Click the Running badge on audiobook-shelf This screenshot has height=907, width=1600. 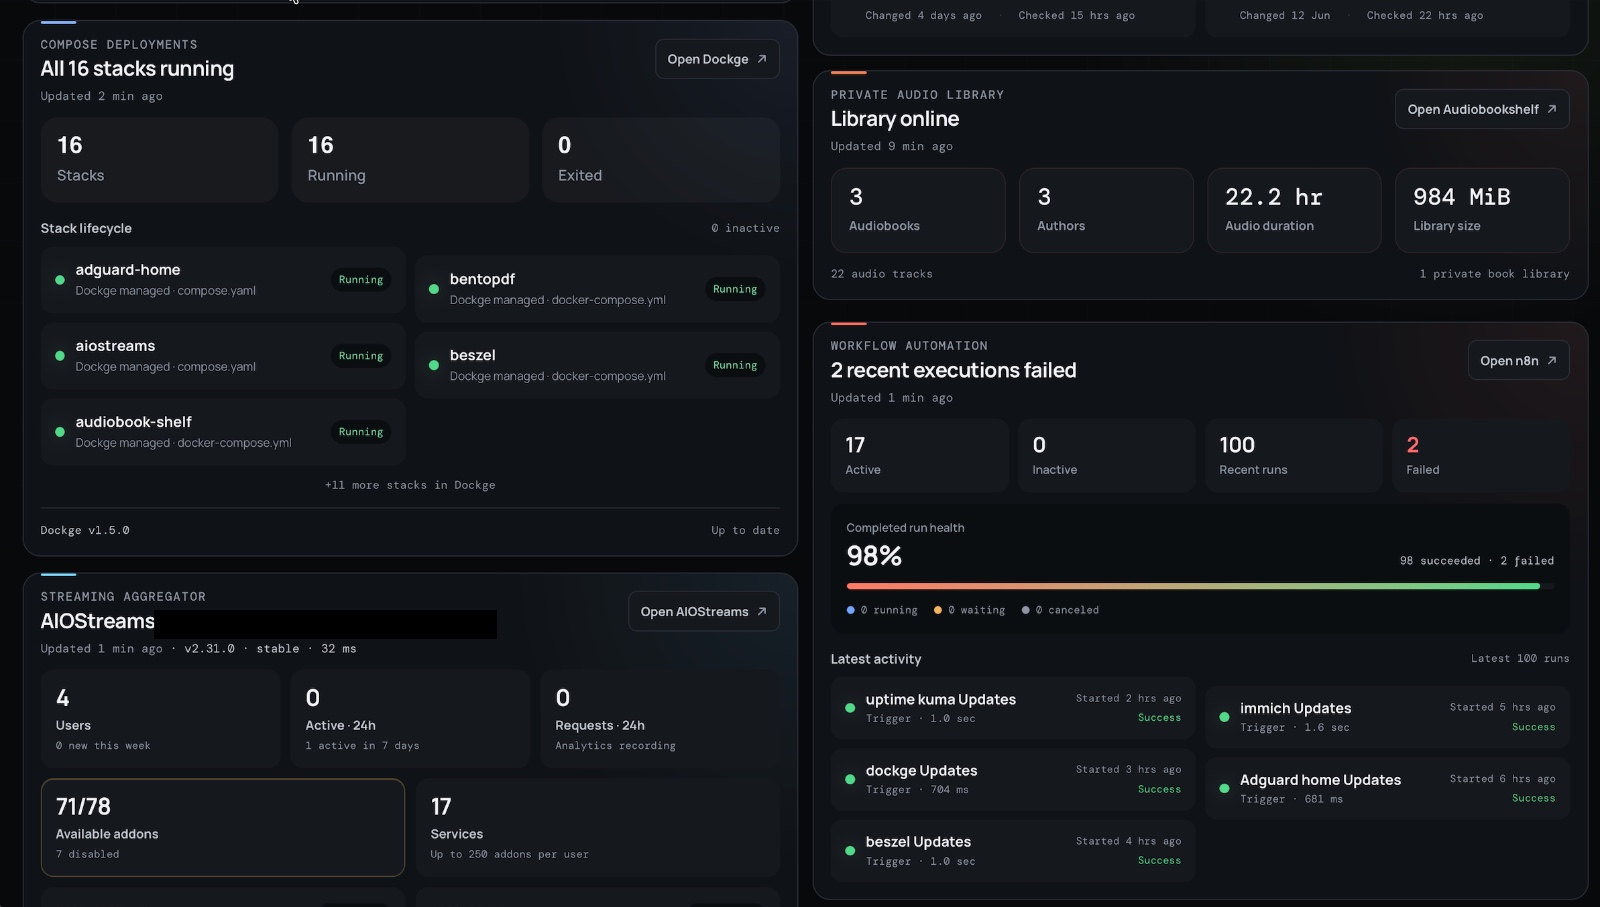(361, 432)
